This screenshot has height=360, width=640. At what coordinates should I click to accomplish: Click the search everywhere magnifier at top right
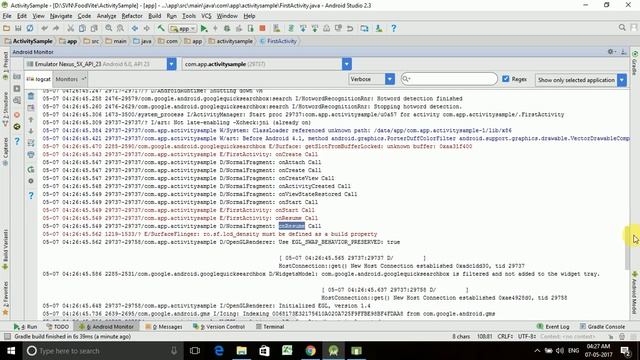(x=622, y=27)
